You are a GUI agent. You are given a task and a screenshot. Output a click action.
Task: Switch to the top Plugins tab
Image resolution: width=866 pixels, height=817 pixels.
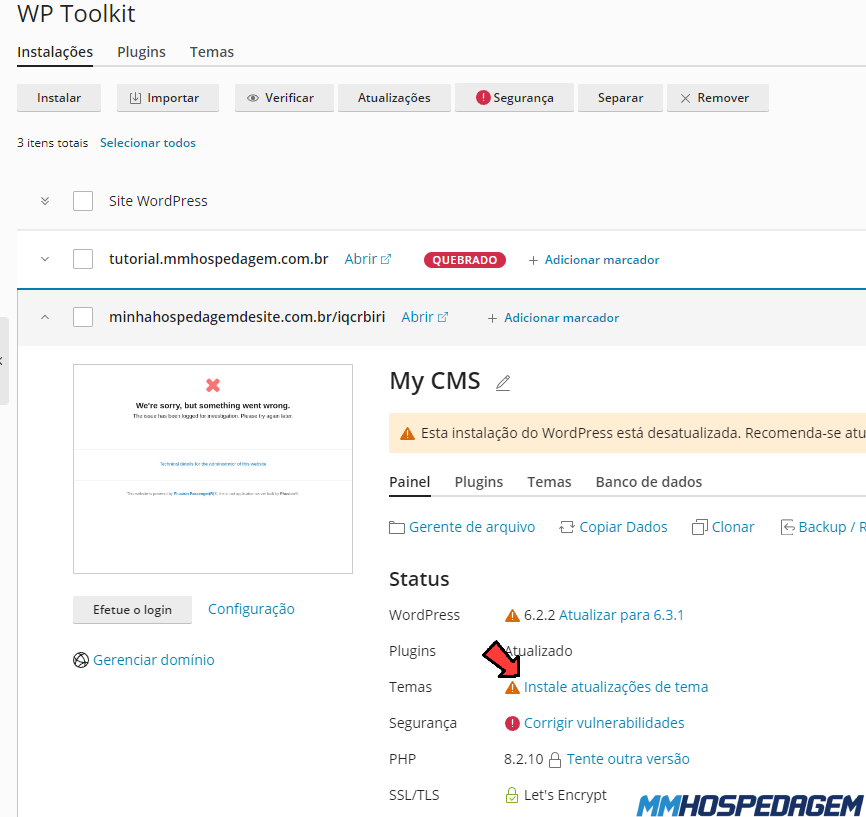pos(141,52)
